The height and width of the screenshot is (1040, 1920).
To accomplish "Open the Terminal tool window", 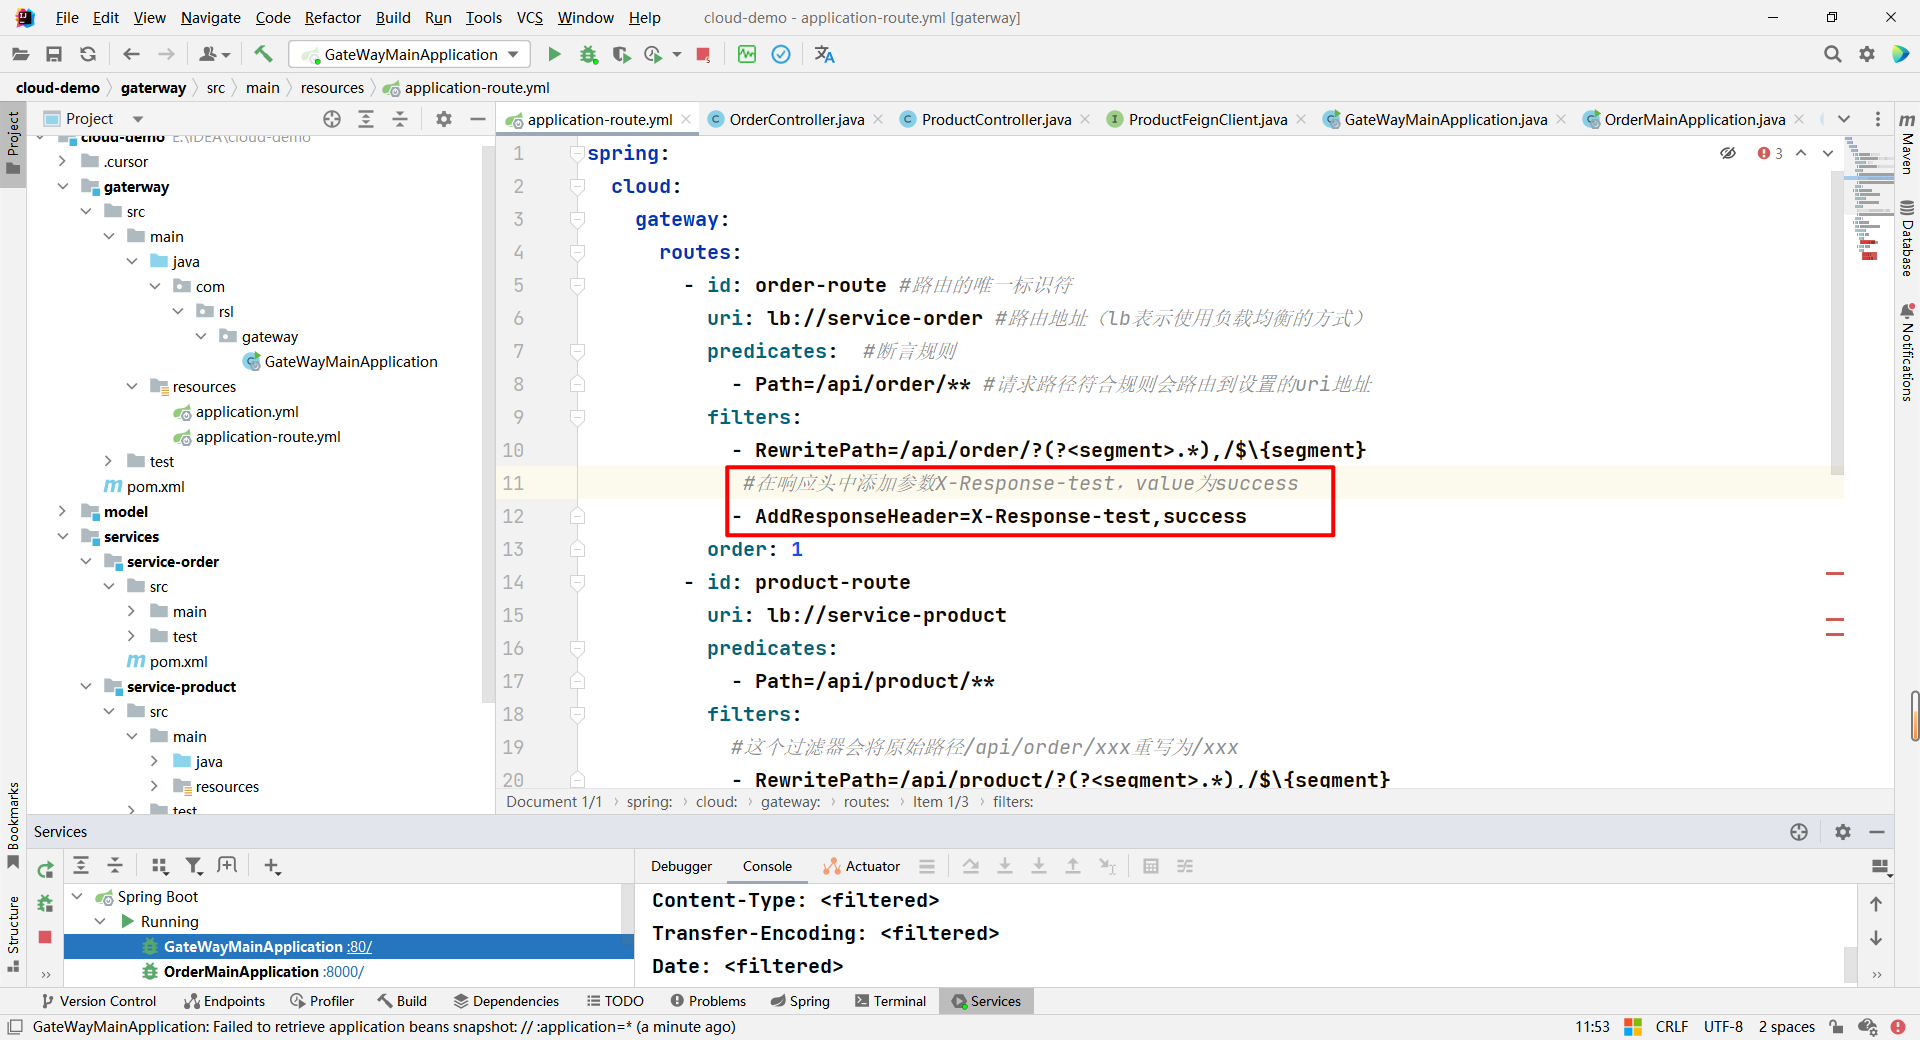I will (890, 1001).
